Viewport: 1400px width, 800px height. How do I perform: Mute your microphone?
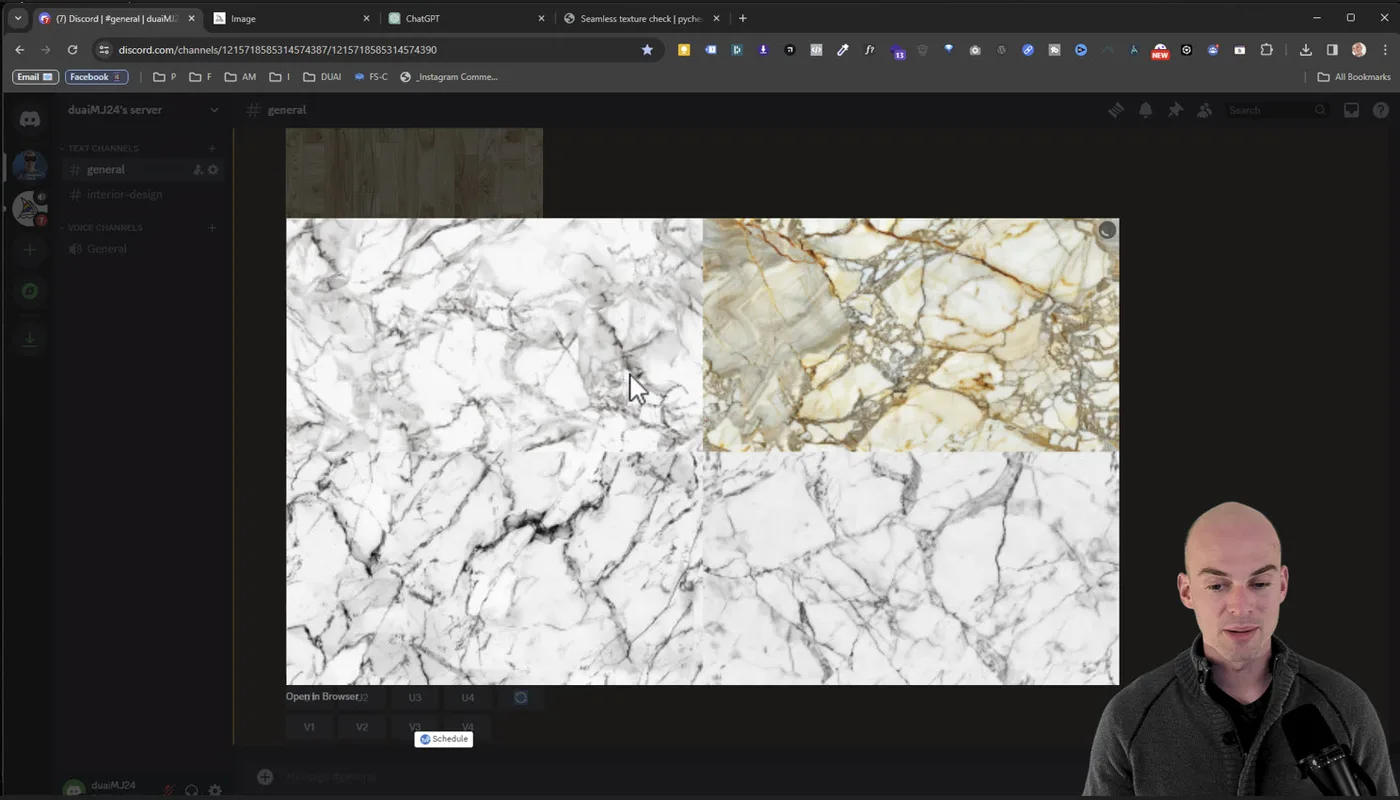coord(168,791)
